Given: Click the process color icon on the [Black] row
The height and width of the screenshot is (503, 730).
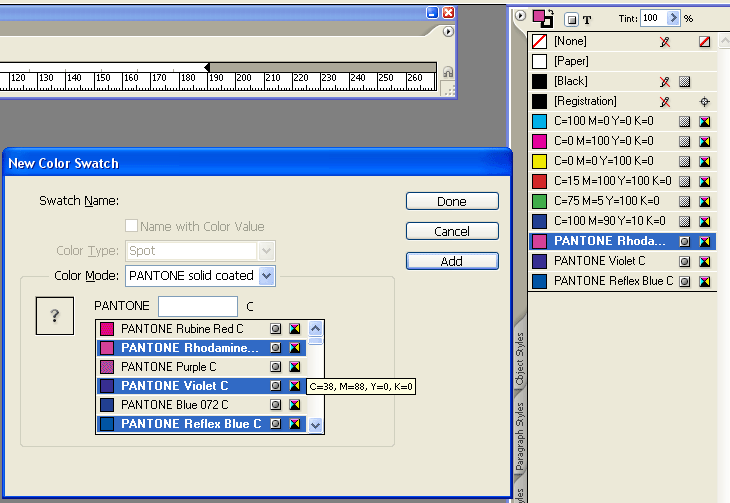Looking at the screenshot, I should (684, 82).
